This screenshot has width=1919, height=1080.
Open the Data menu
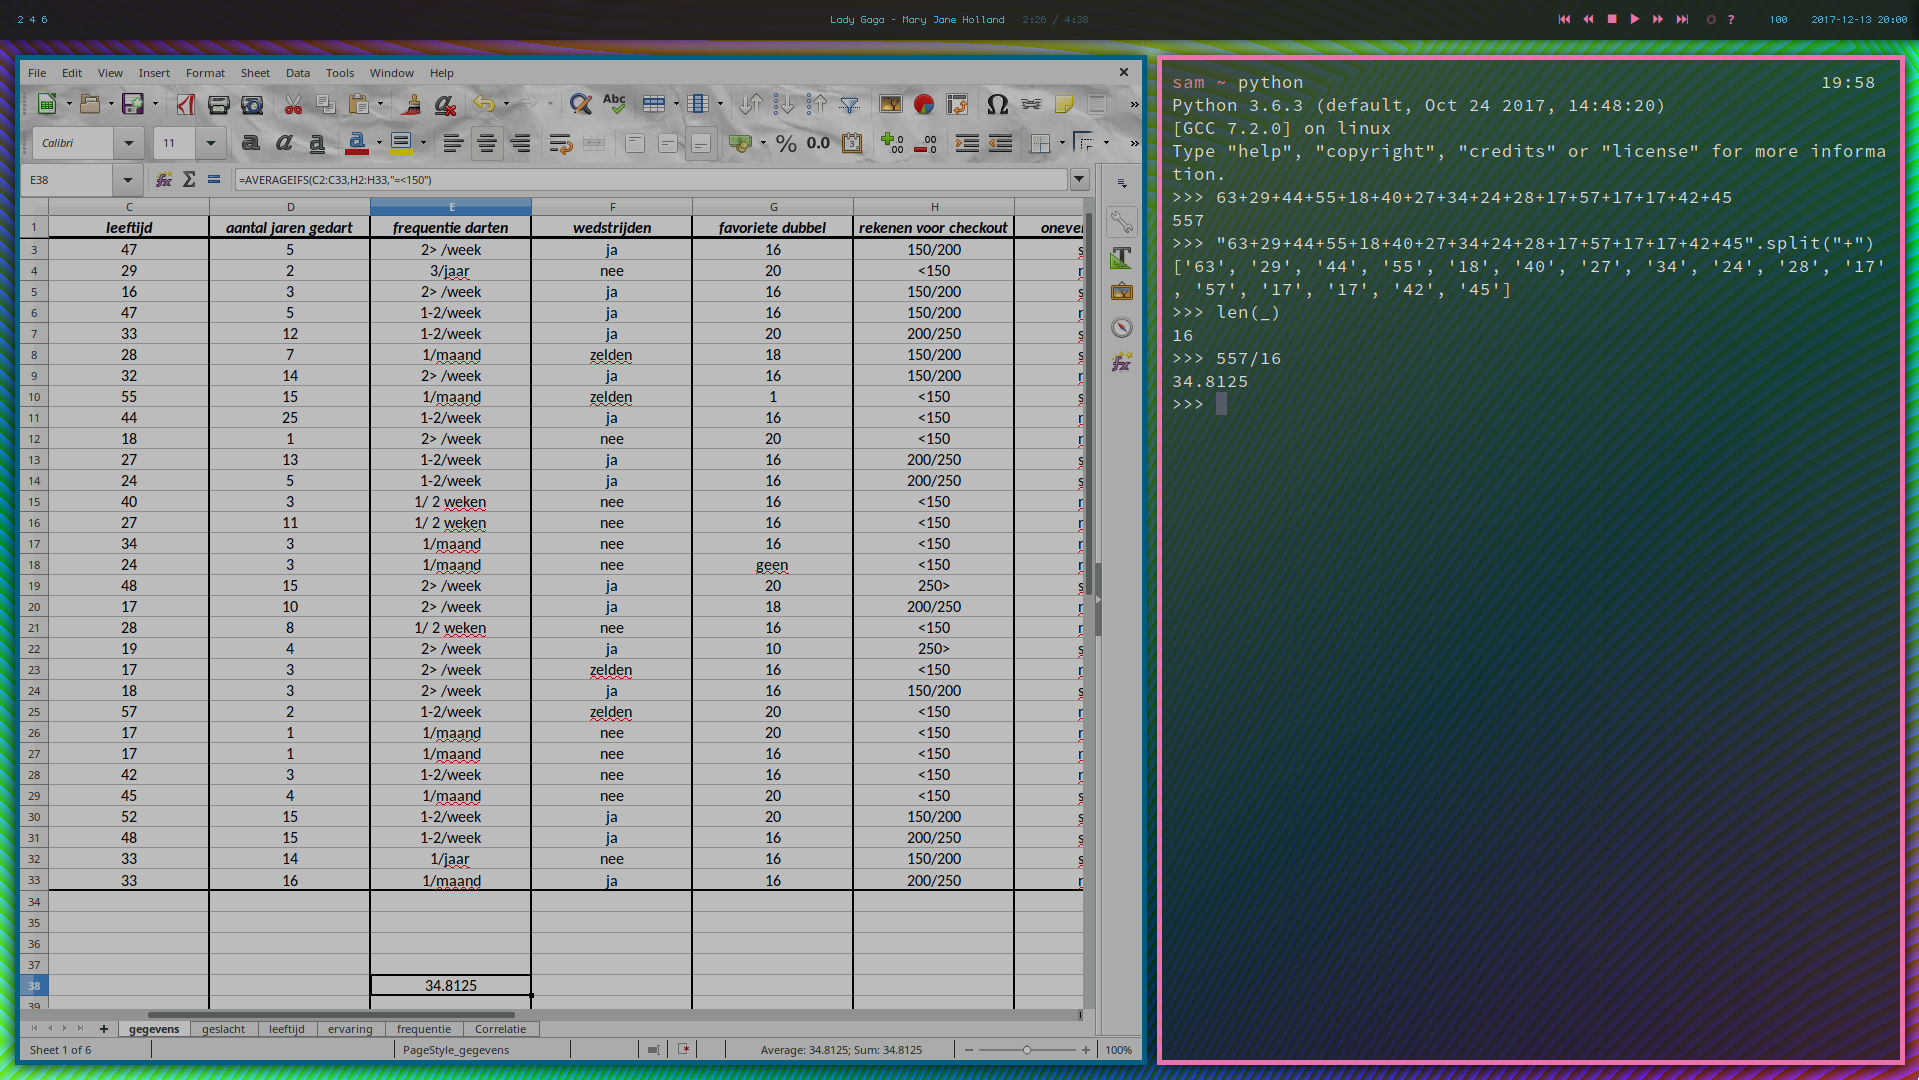coord(297,73)
